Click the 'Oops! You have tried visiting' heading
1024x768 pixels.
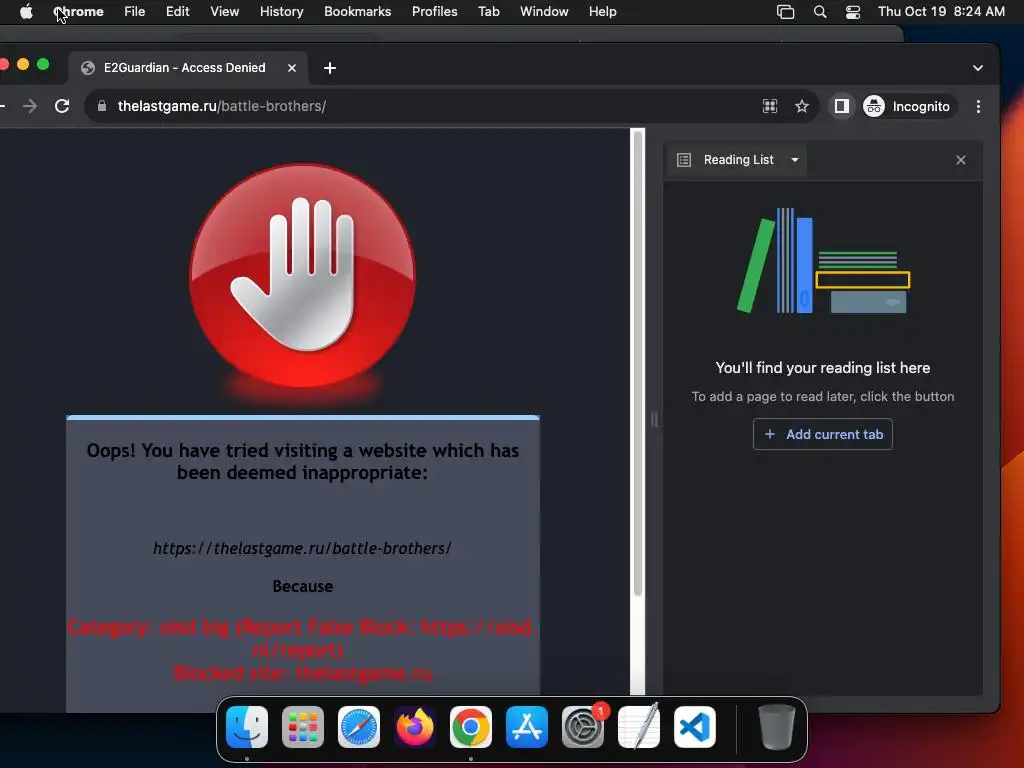click(x=302, y=461)
